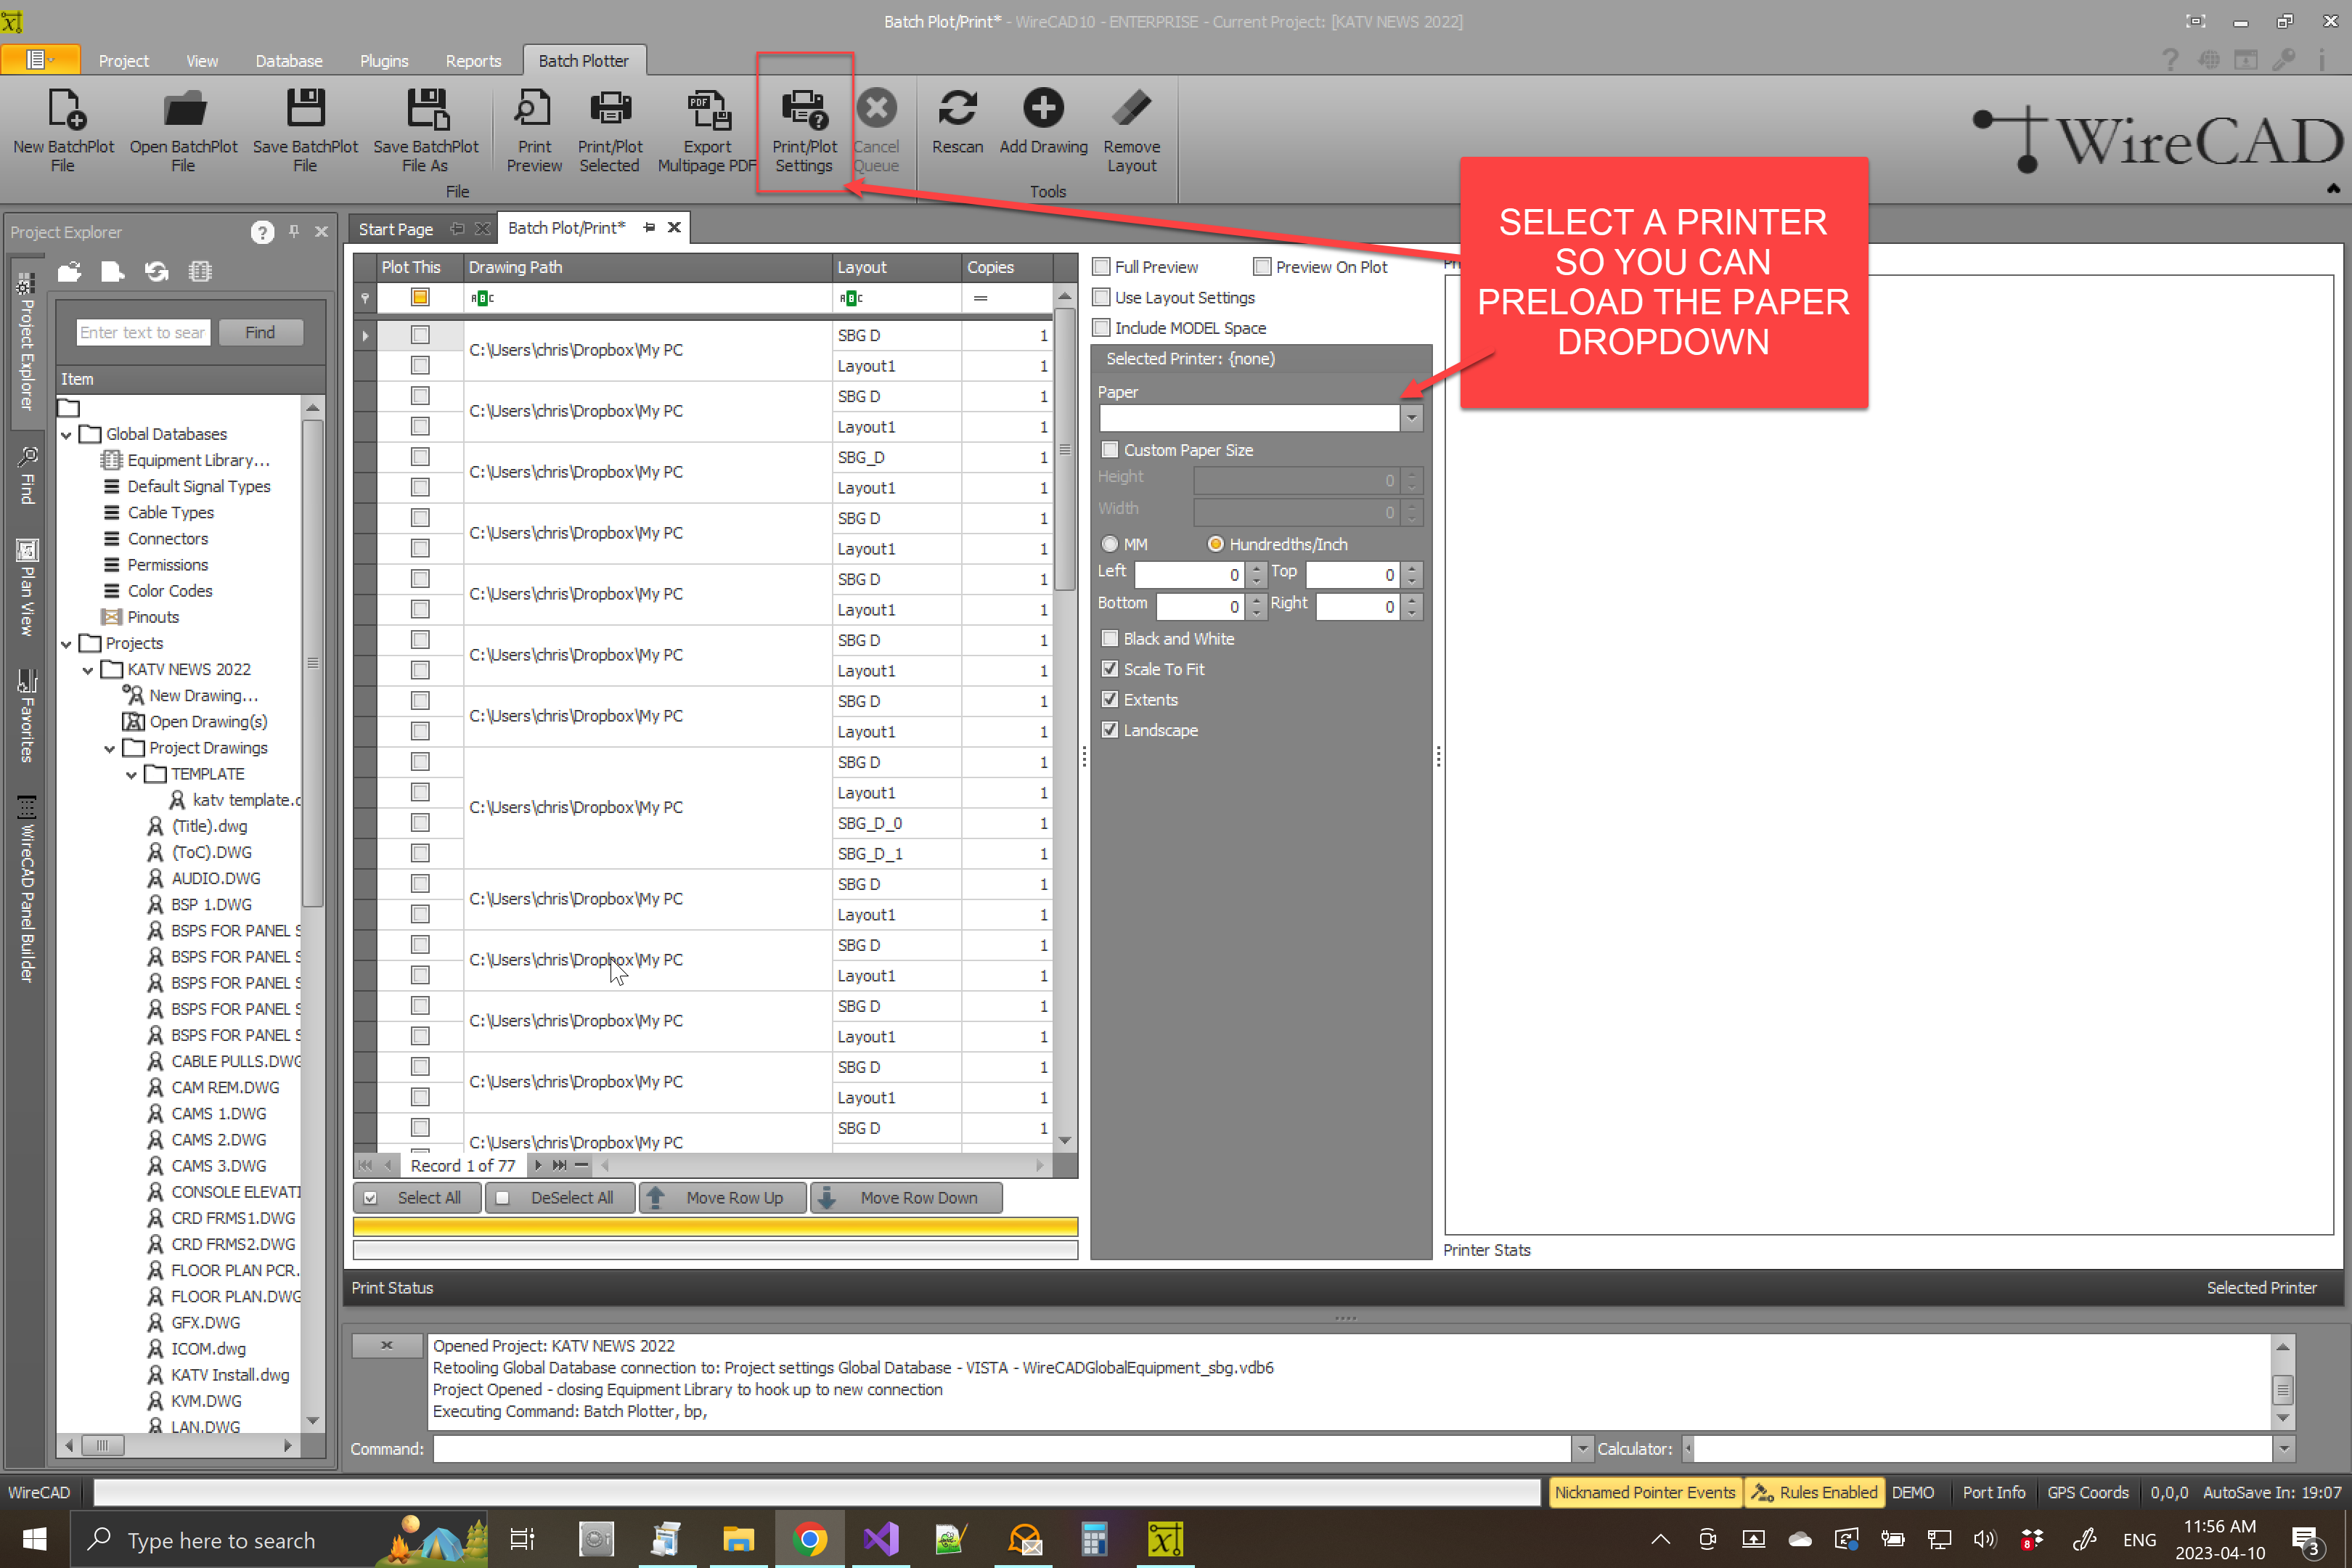Click open folder icon in Project Explorer toolbar
2352x1568 pixels.
tap(69, 271)
